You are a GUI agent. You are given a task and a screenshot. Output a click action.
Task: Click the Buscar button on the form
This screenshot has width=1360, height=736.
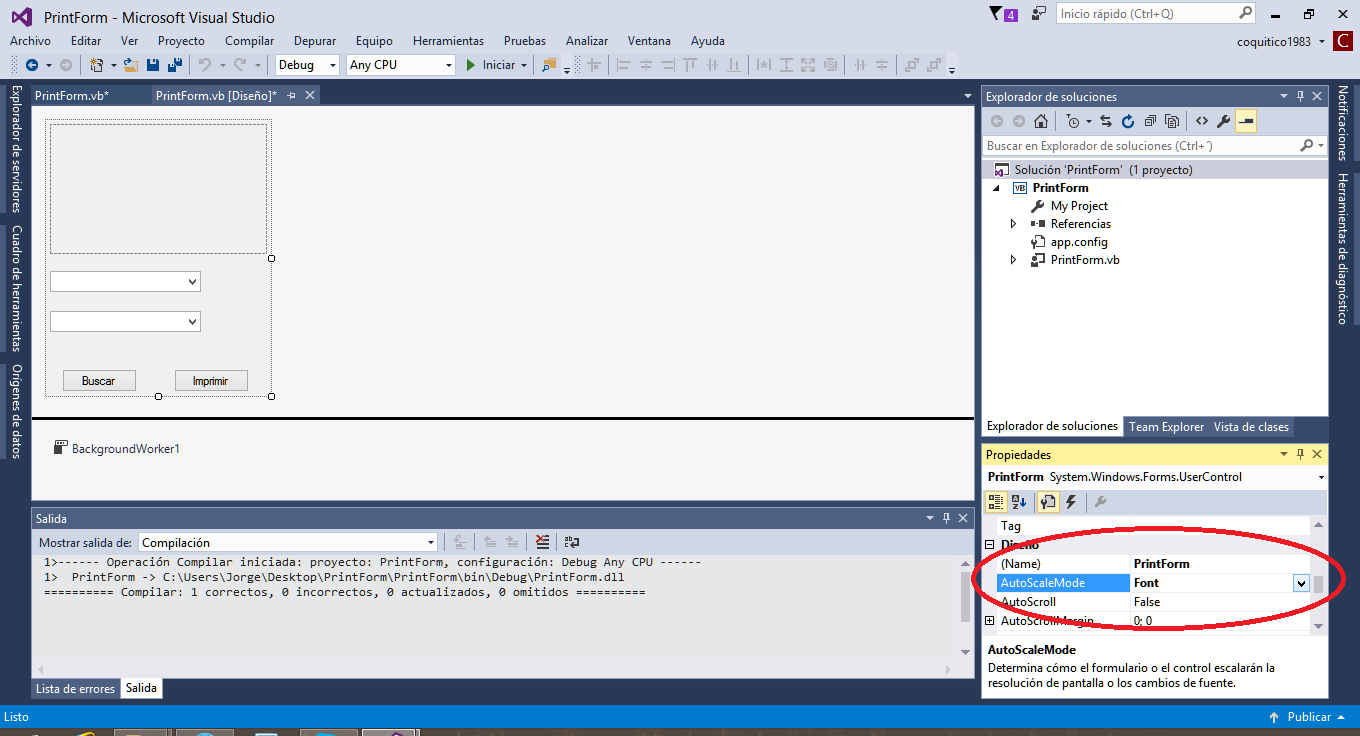(98, 380)
